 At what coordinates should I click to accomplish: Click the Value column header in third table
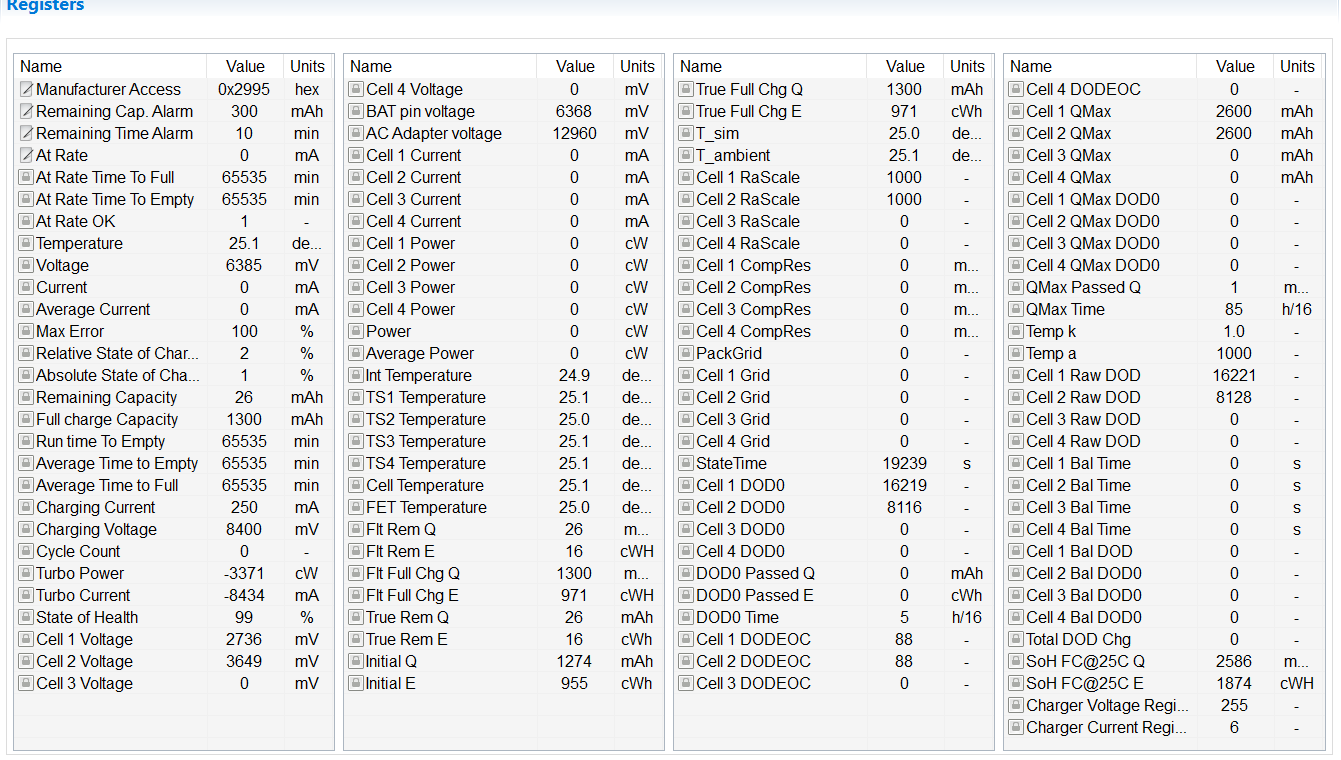[905, 67]
